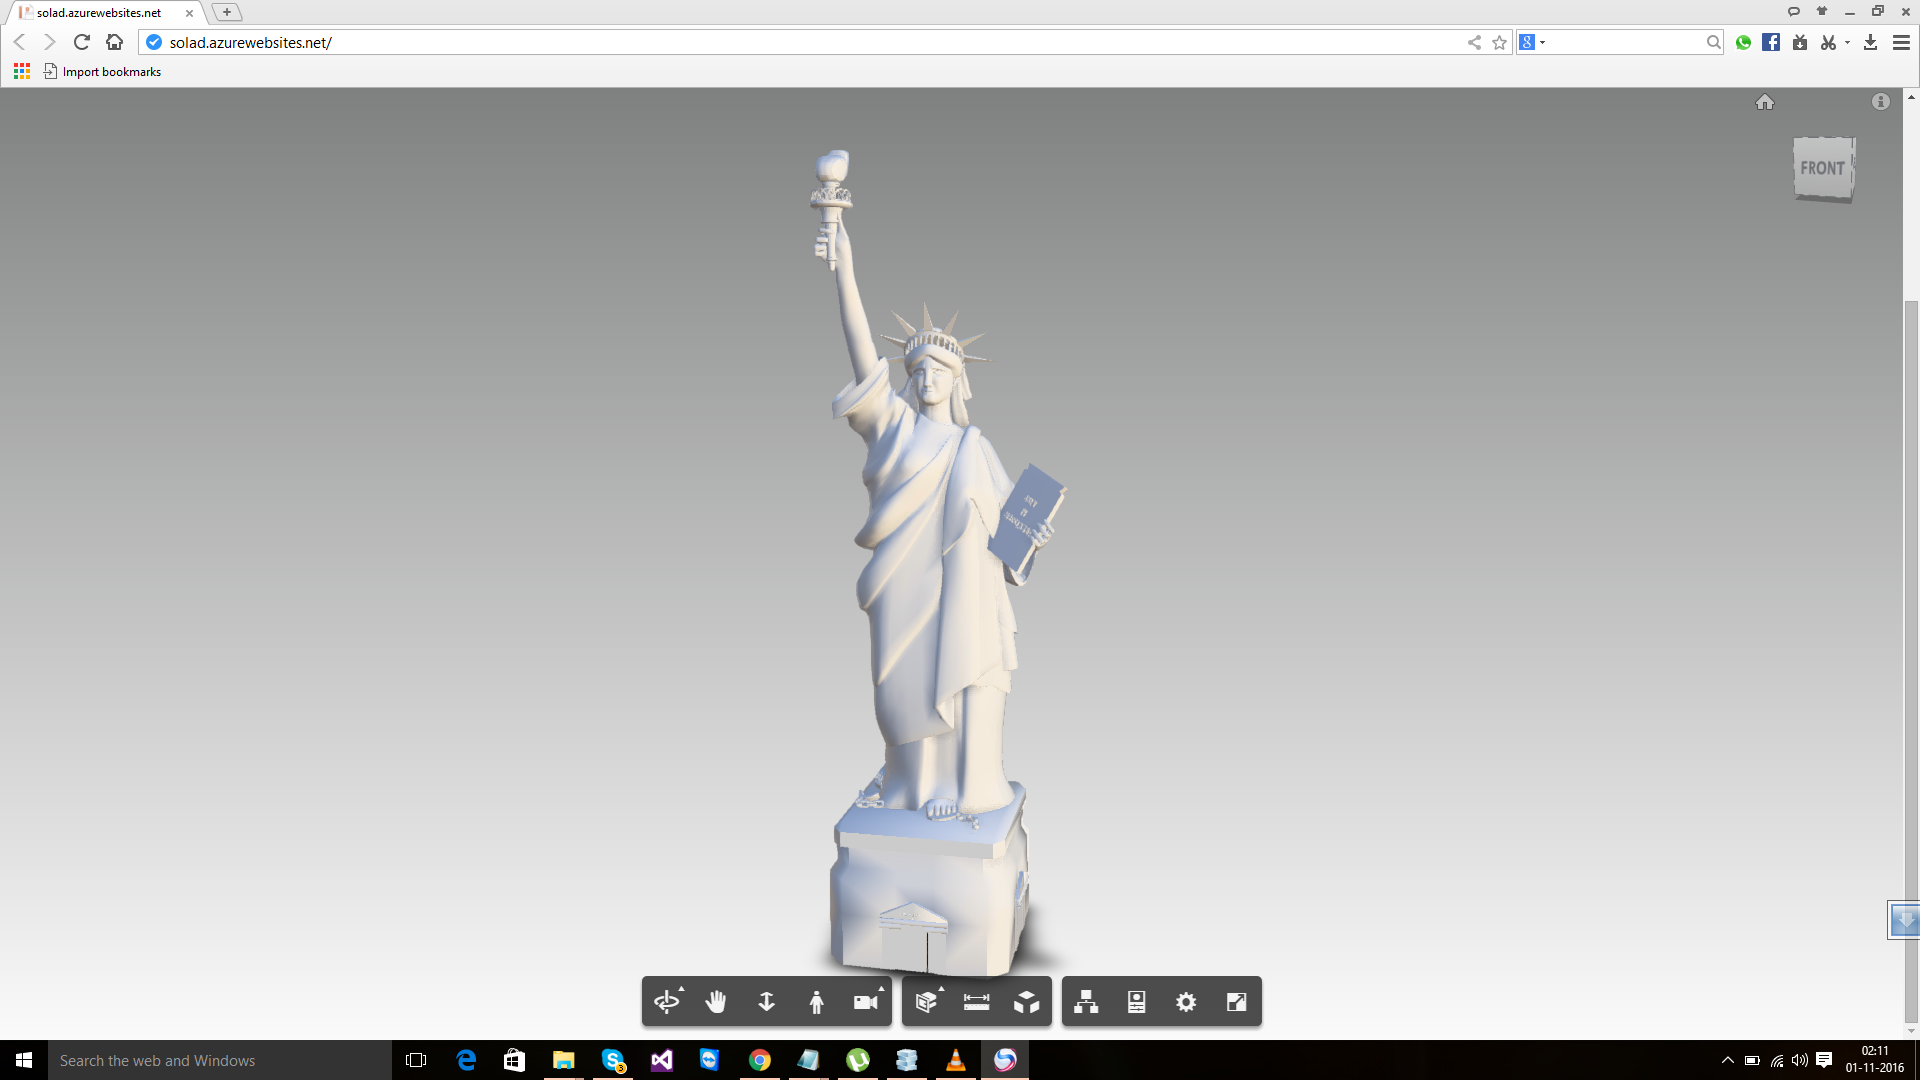
Task: Select the Orbit tool in viewer toolbar
Action: (x=666, y=1002)
